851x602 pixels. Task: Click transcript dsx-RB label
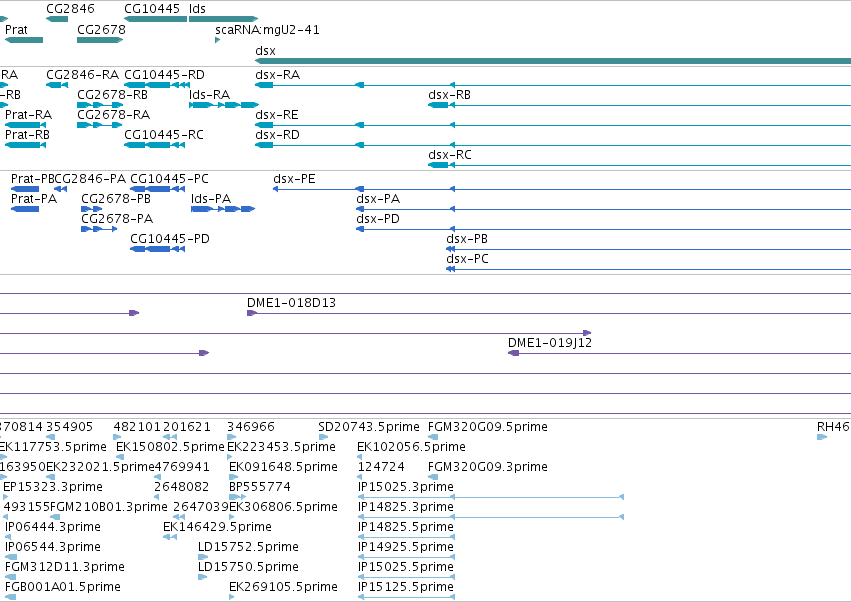click(x=449, y=94)
